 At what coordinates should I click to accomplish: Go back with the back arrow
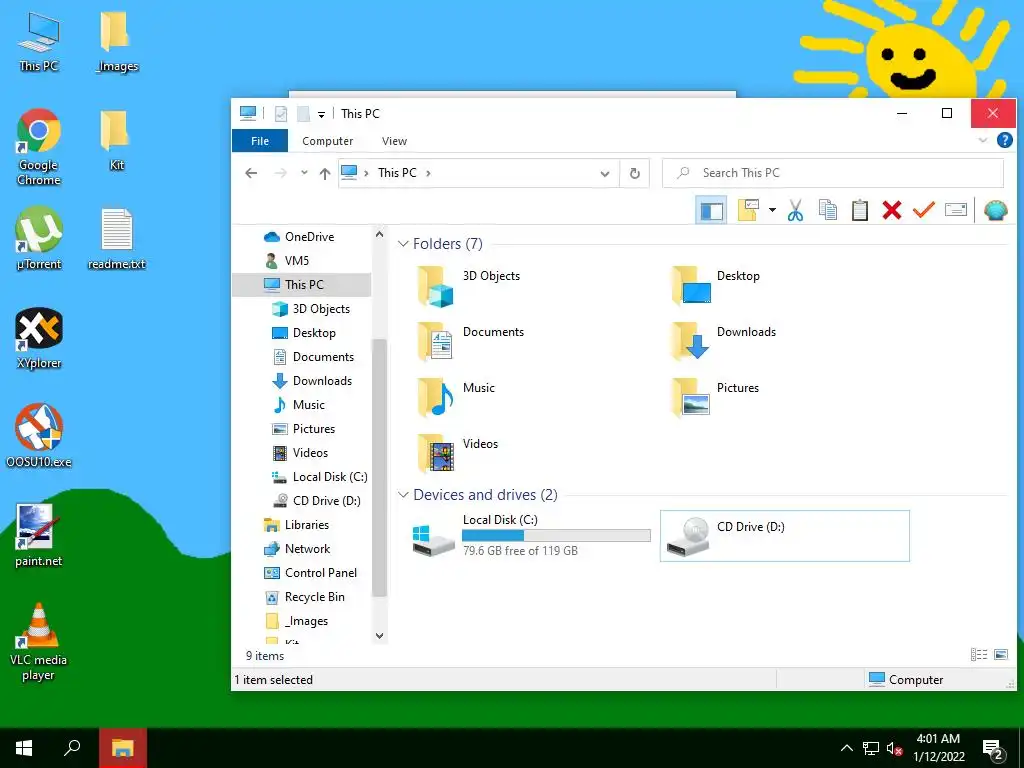pos(251,173)
